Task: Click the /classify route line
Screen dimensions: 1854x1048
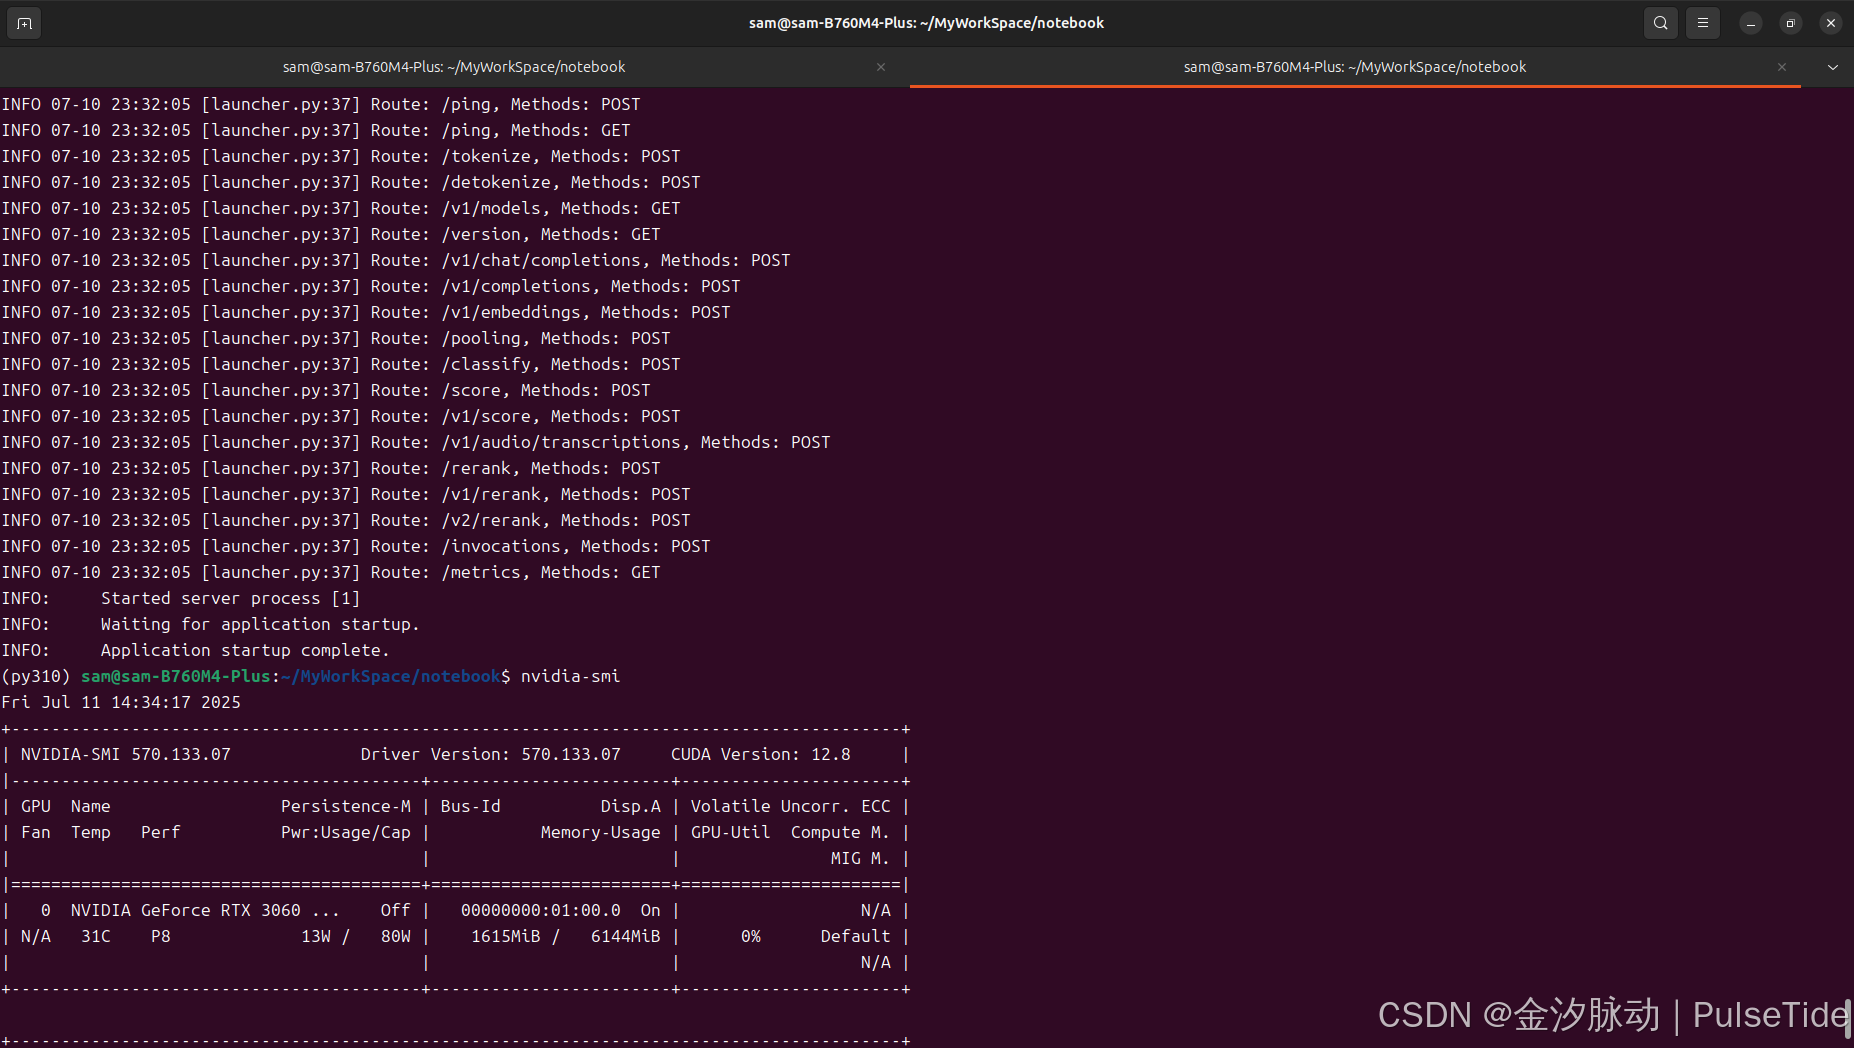Action: (x=341, y=364)
